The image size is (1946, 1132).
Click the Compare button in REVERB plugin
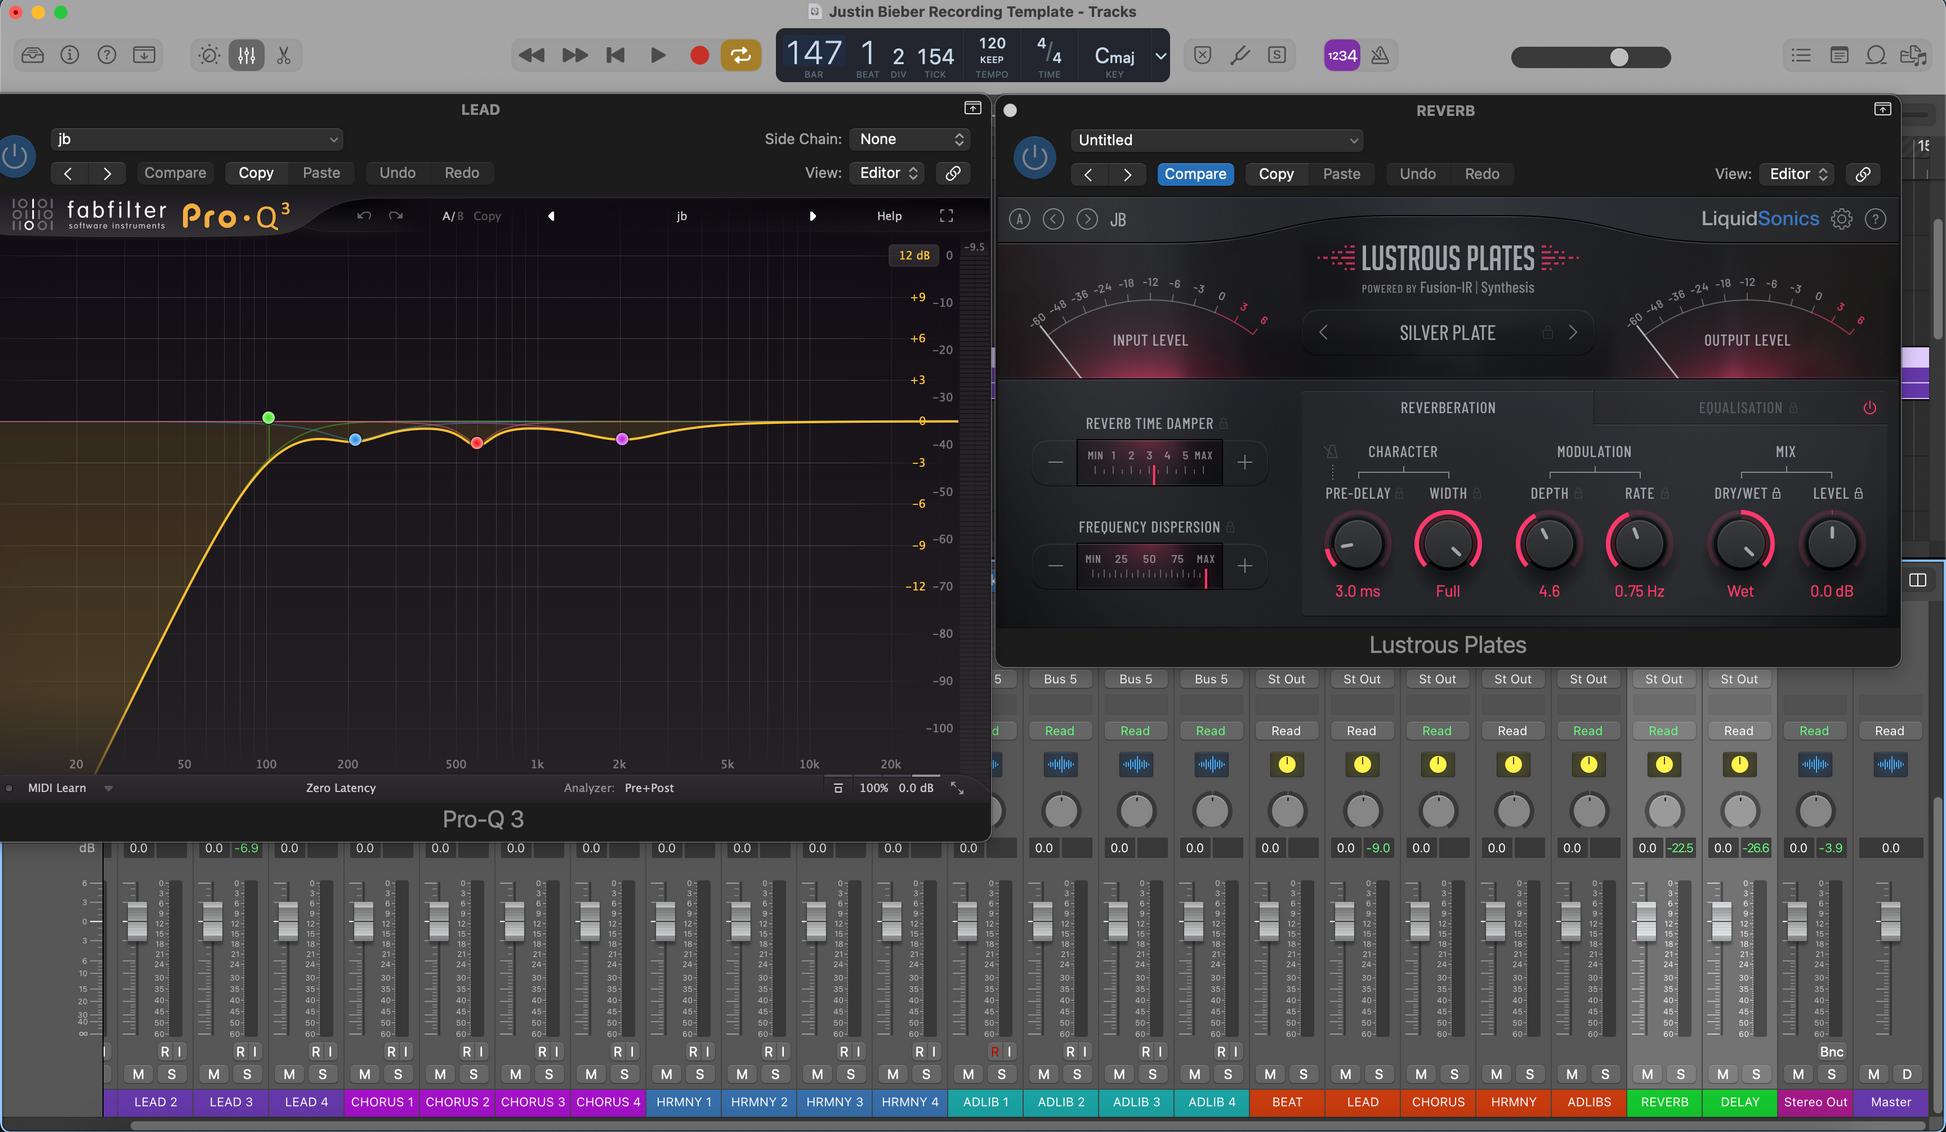(x=1194, y=174)
